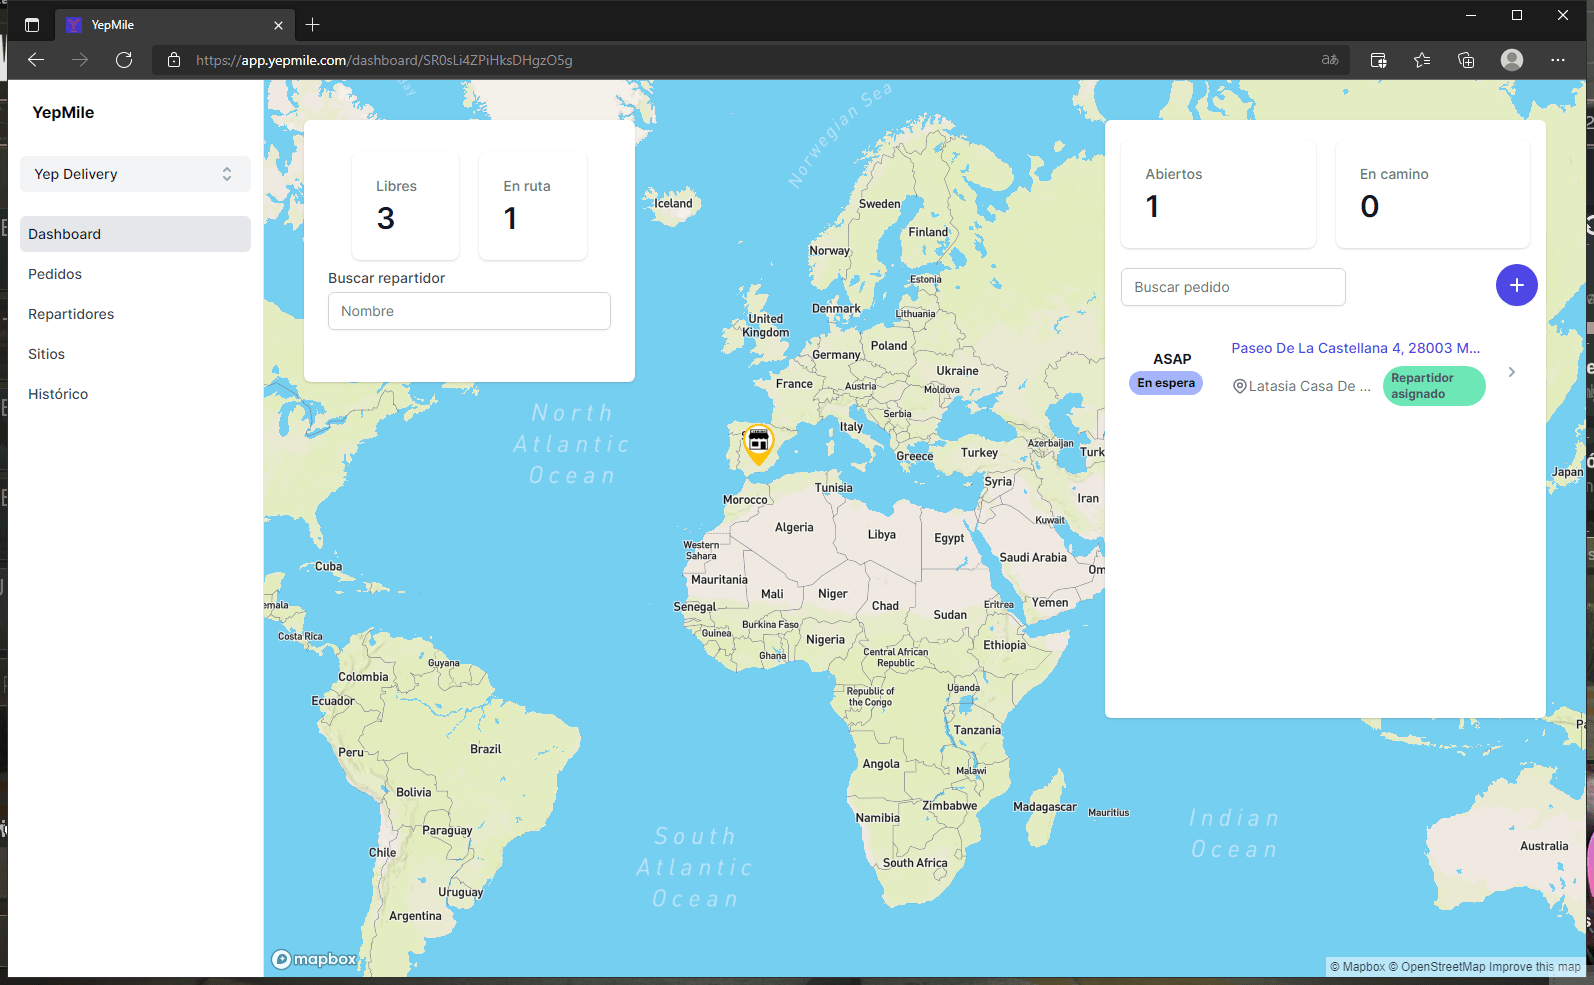The width and height of the screenshot is (1594, 985).
Task: Open the browser collections icon
Action: (x=1466, y=60)
